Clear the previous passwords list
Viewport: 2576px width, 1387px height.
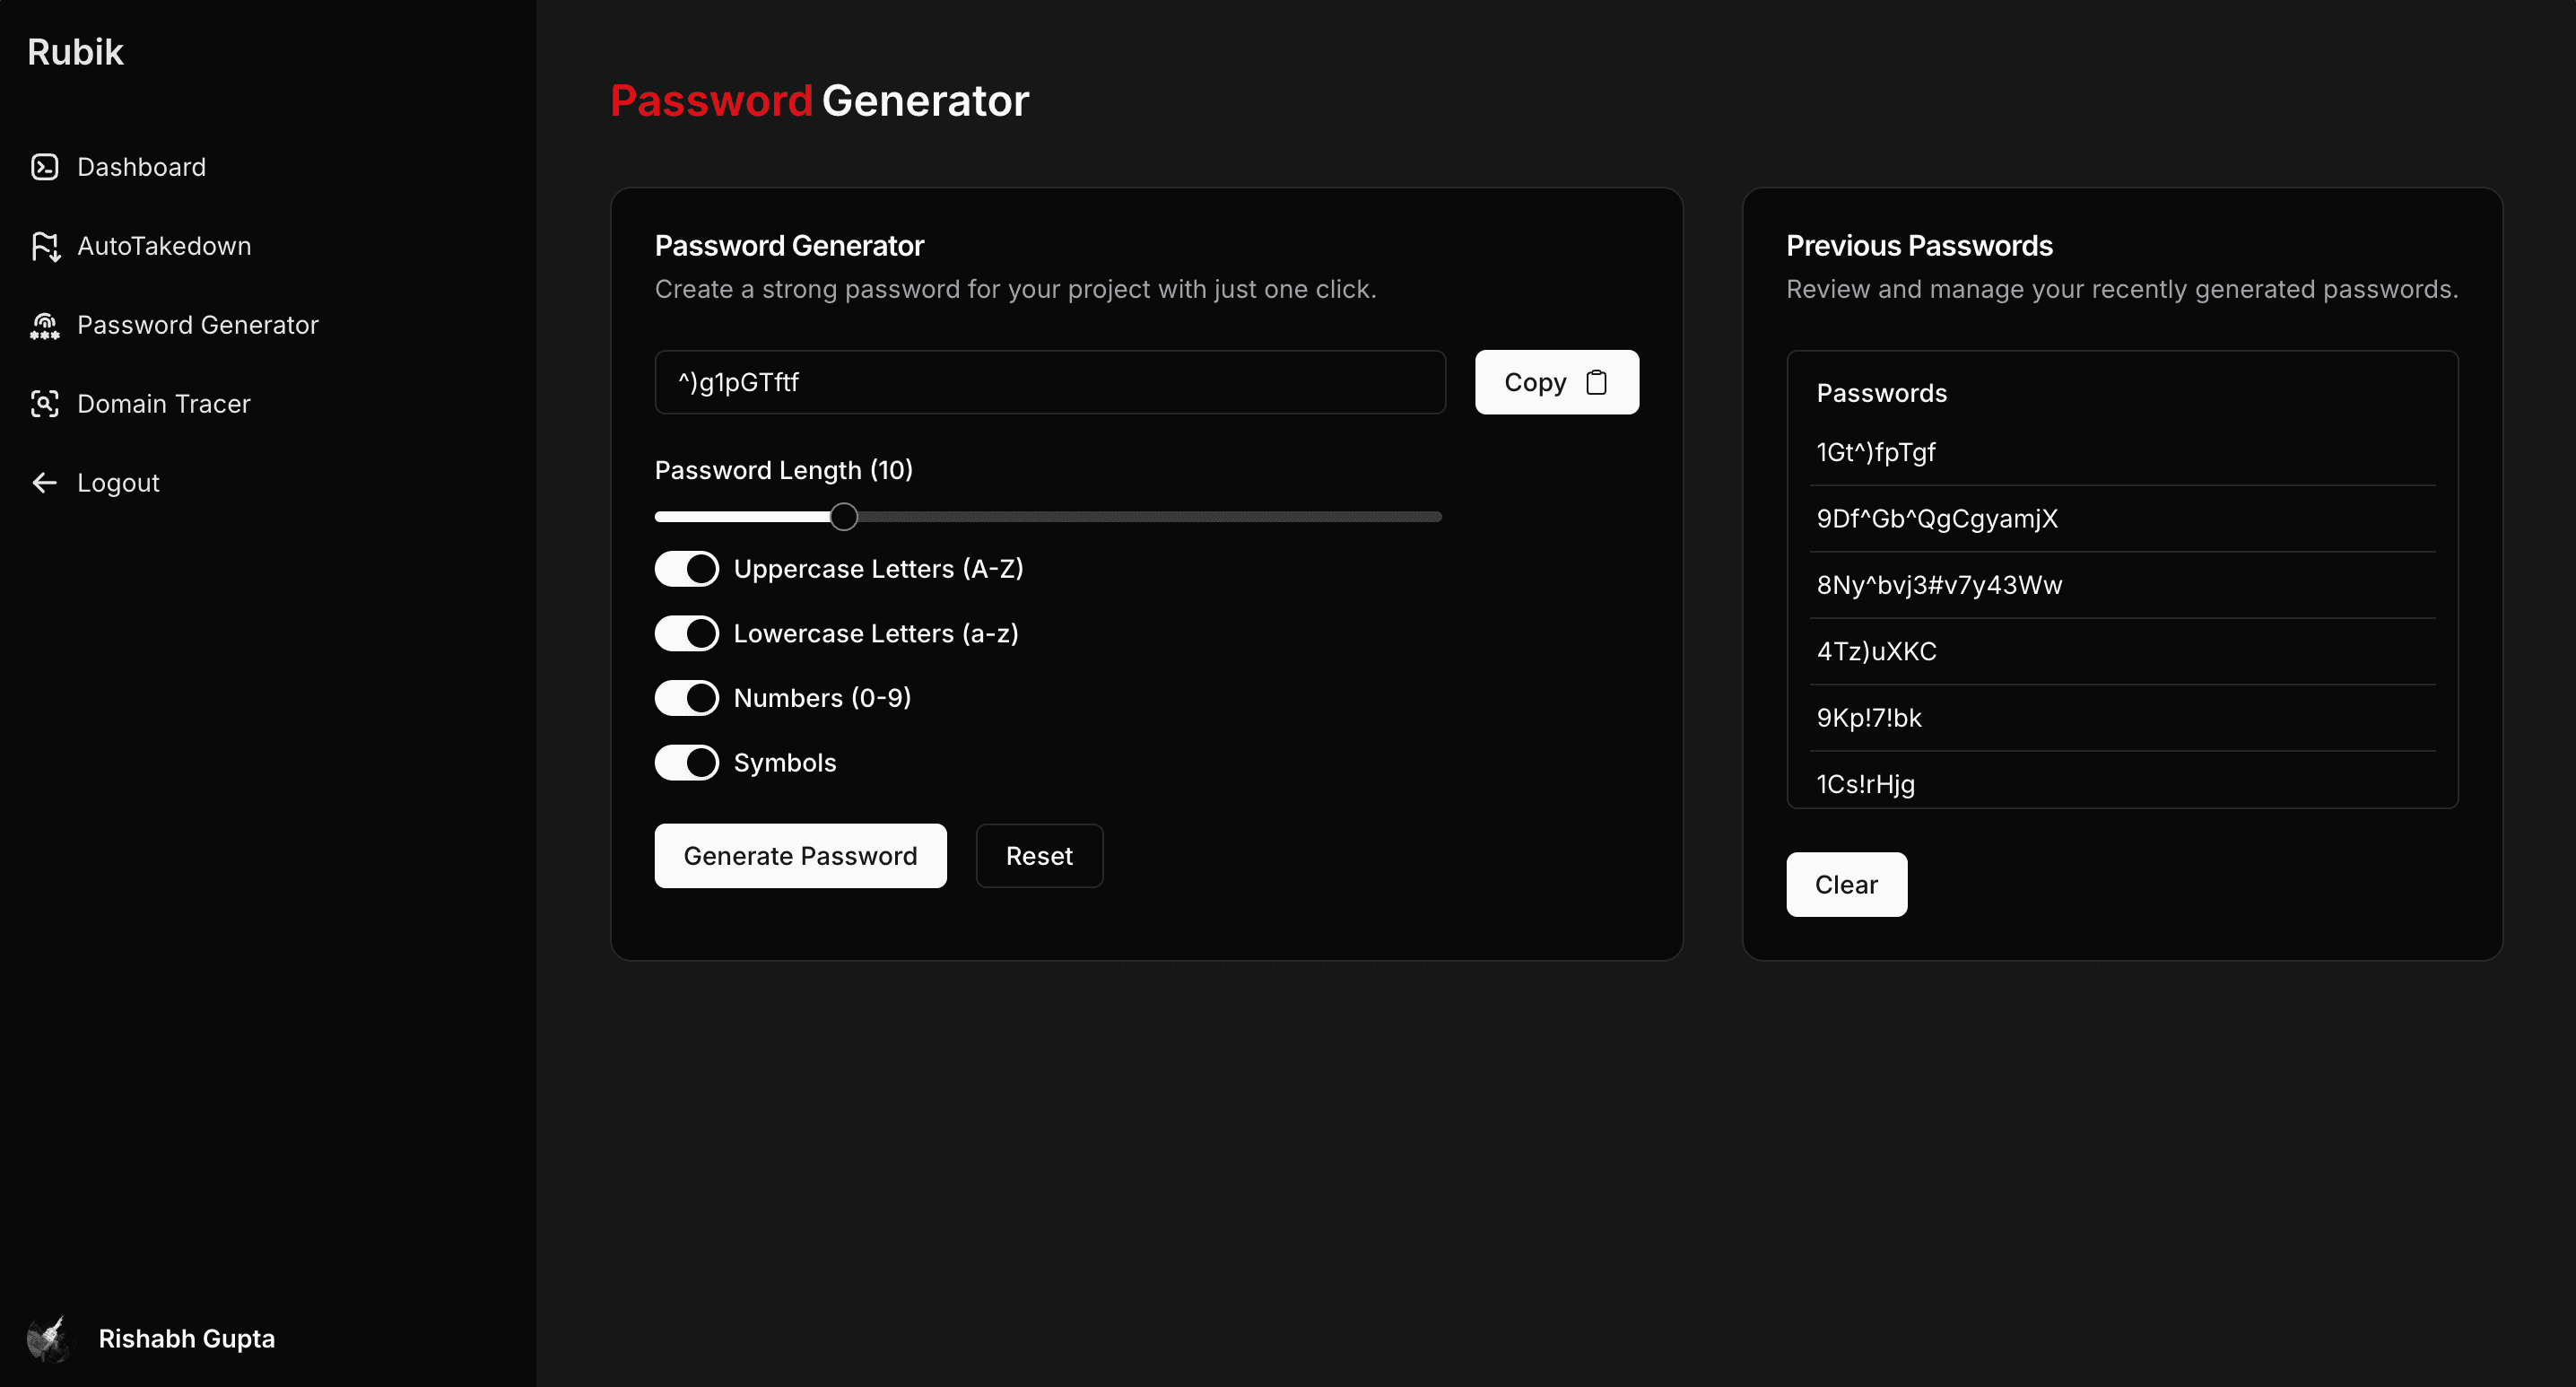point(1846,885)
